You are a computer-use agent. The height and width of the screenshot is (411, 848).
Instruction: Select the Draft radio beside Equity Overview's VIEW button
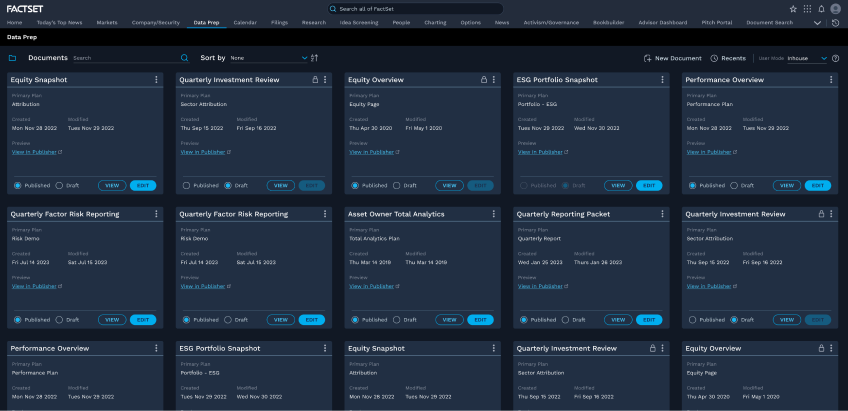click(x=397, y=185)
